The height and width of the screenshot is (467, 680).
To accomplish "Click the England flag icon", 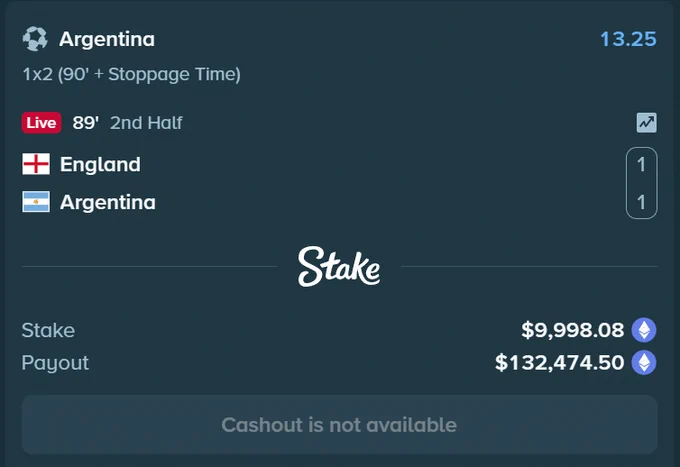I will pos(36,164).
